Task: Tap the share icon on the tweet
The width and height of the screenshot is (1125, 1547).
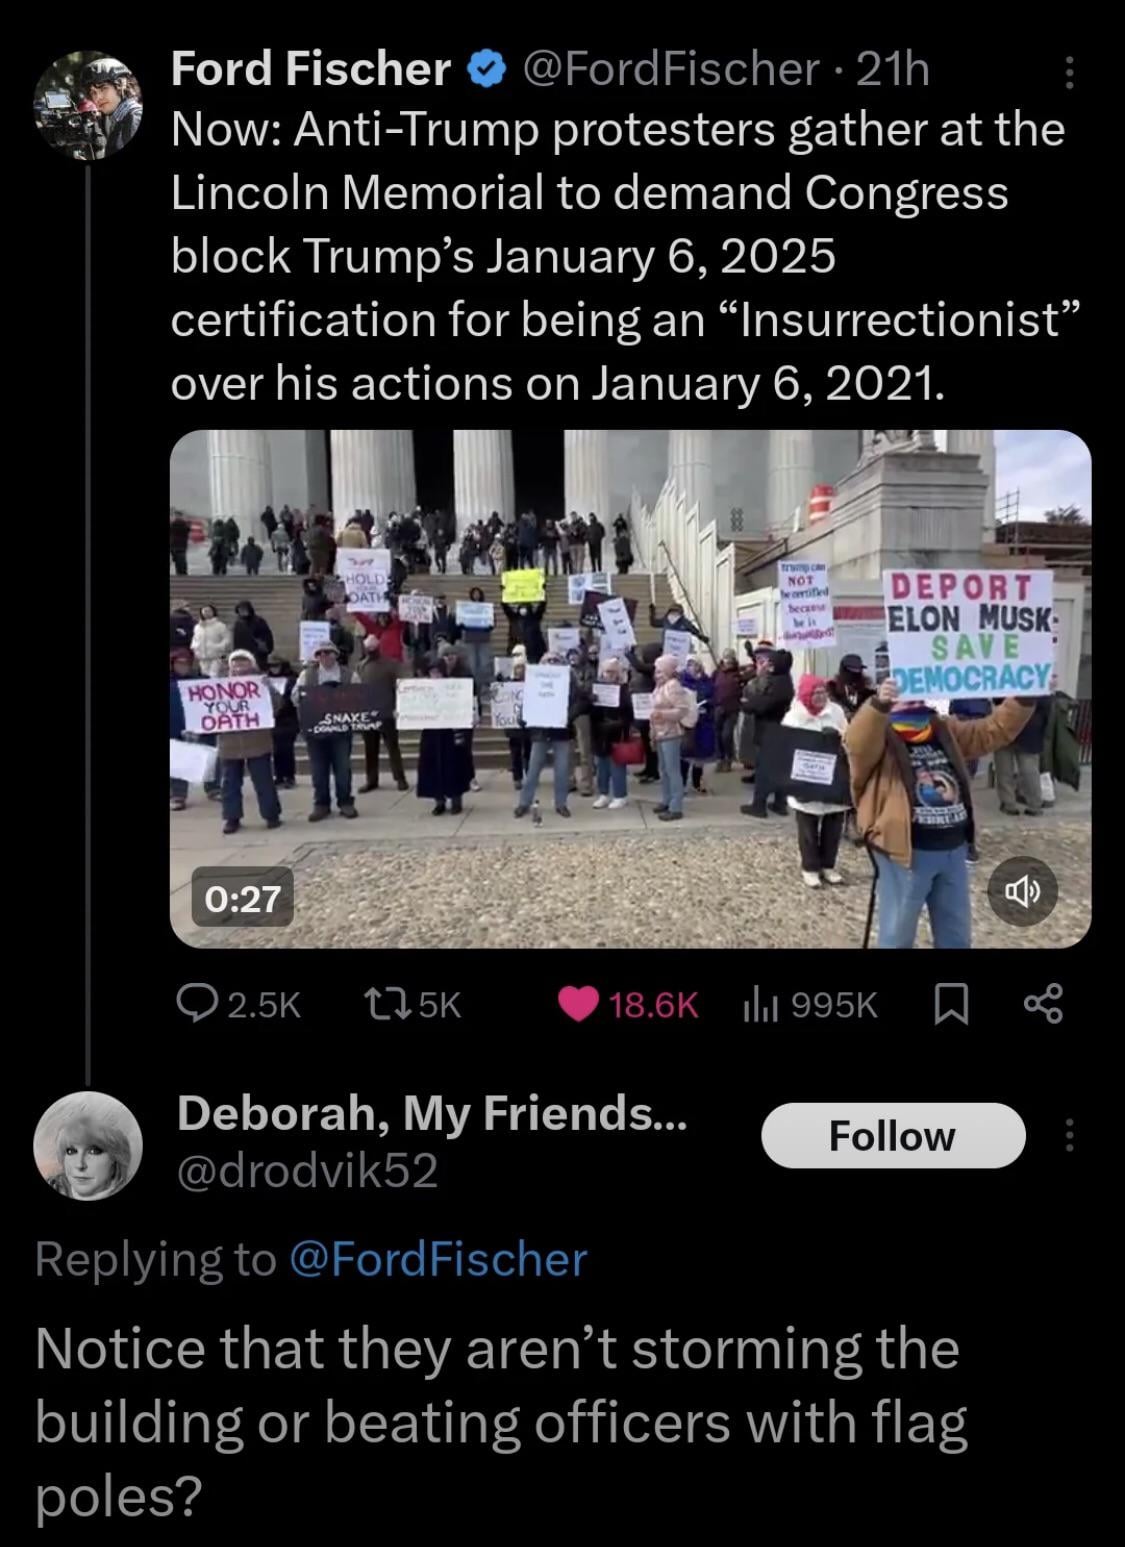Action: click(1044, 1004)
